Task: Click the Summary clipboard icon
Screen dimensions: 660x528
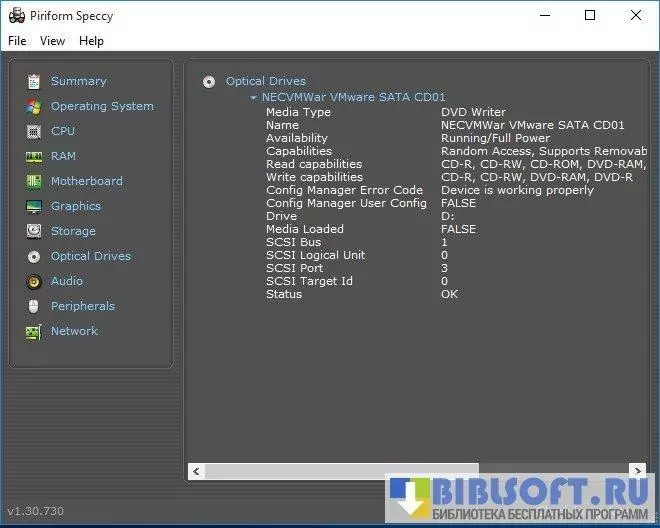Action: [x=34, y=81]
